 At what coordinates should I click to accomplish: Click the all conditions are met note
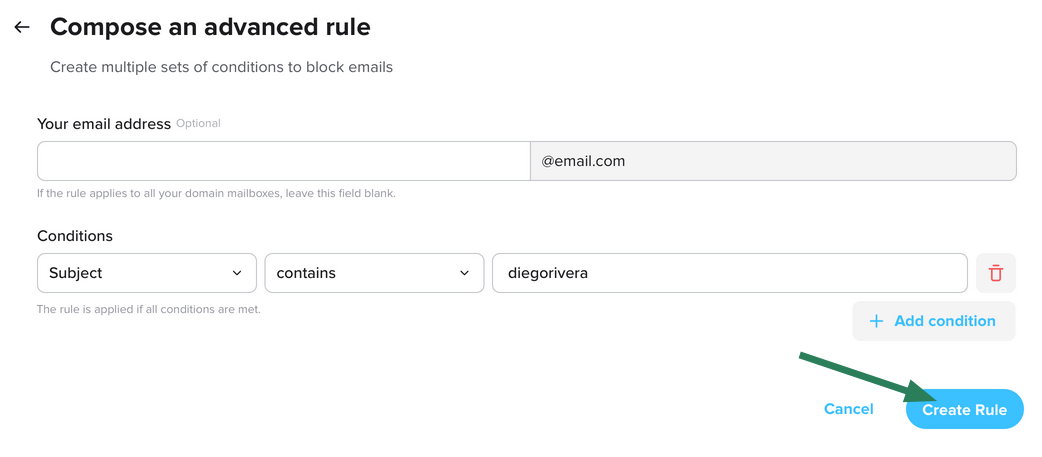tap(149, 310)
